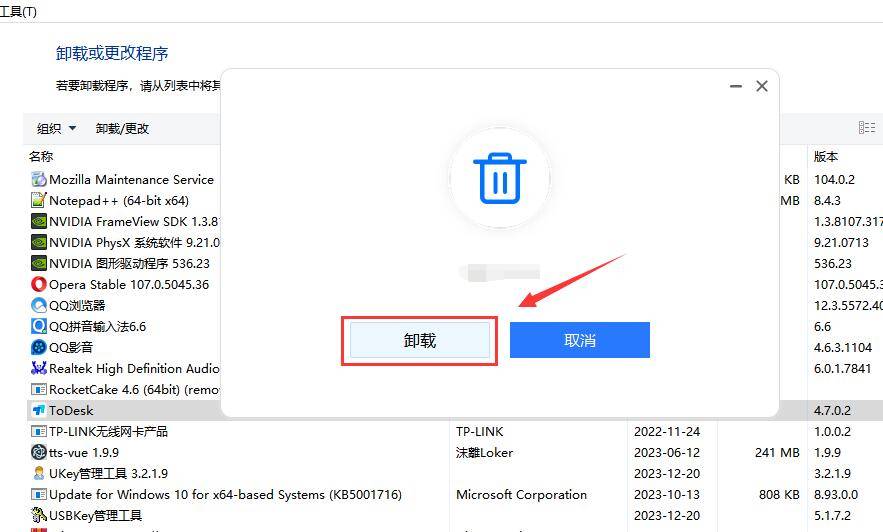
Task: Click Update for Windows 10 KB5001716 name
Action: (225, 495)
